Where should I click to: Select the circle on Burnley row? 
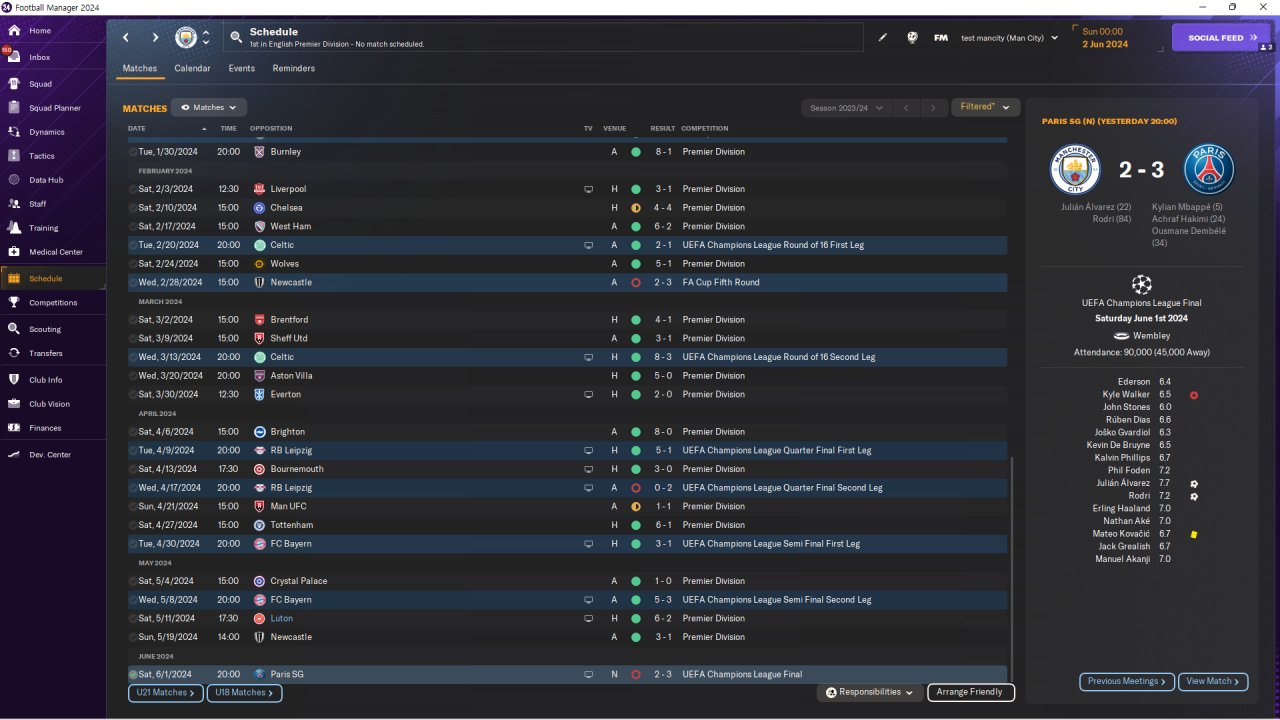[133, 152]
